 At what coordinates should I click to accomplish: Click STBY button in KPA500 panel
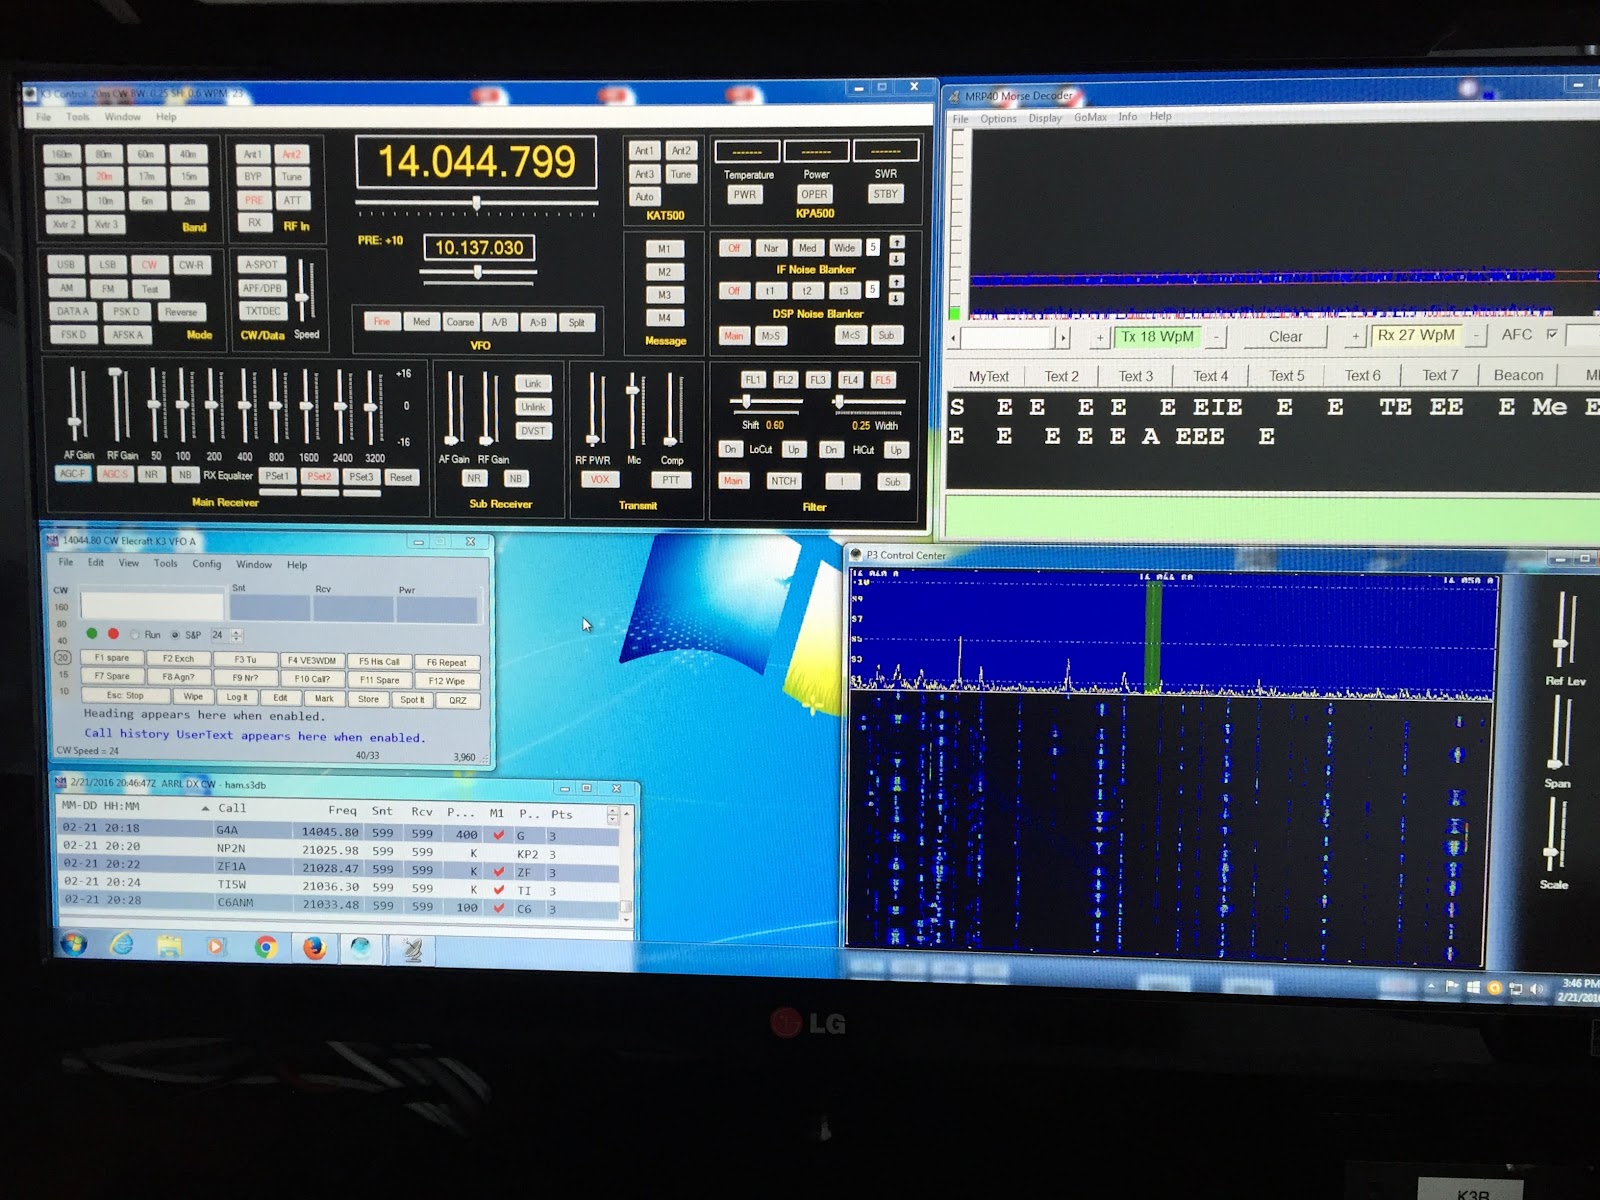(x=885, y=194)
